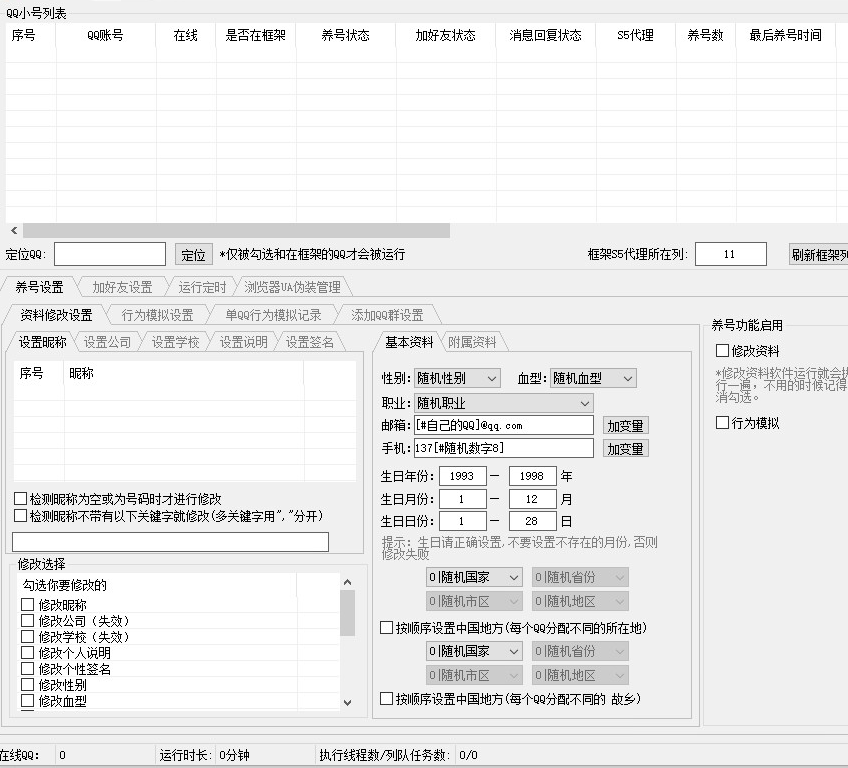Click the 手机 input field
This screenshot has width=848, height=768.
(x=504, y=448)
